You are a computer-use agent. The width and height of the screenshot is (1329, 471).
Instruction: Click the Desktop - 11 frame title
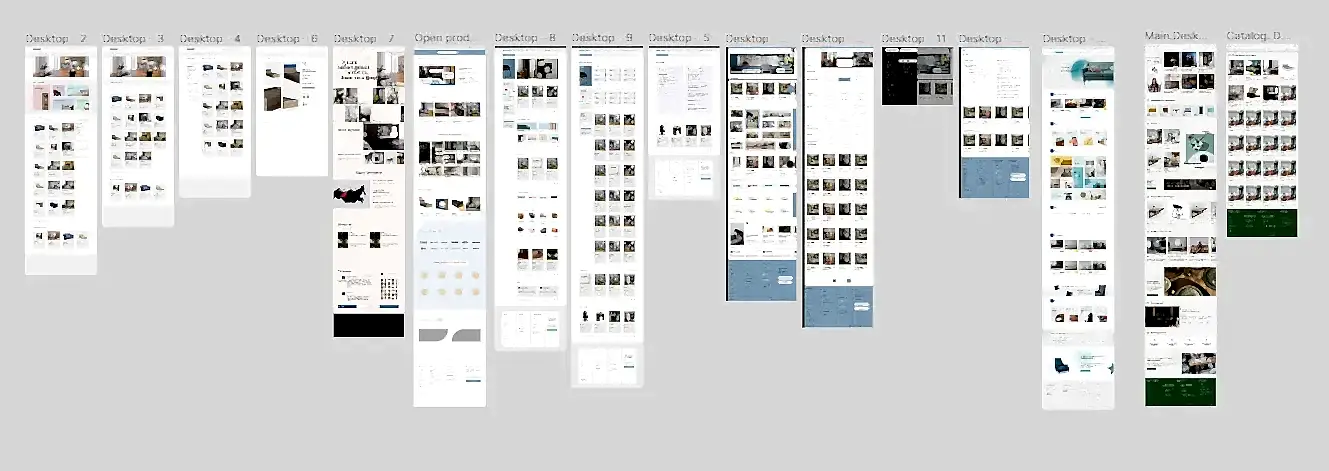(914, 39)
